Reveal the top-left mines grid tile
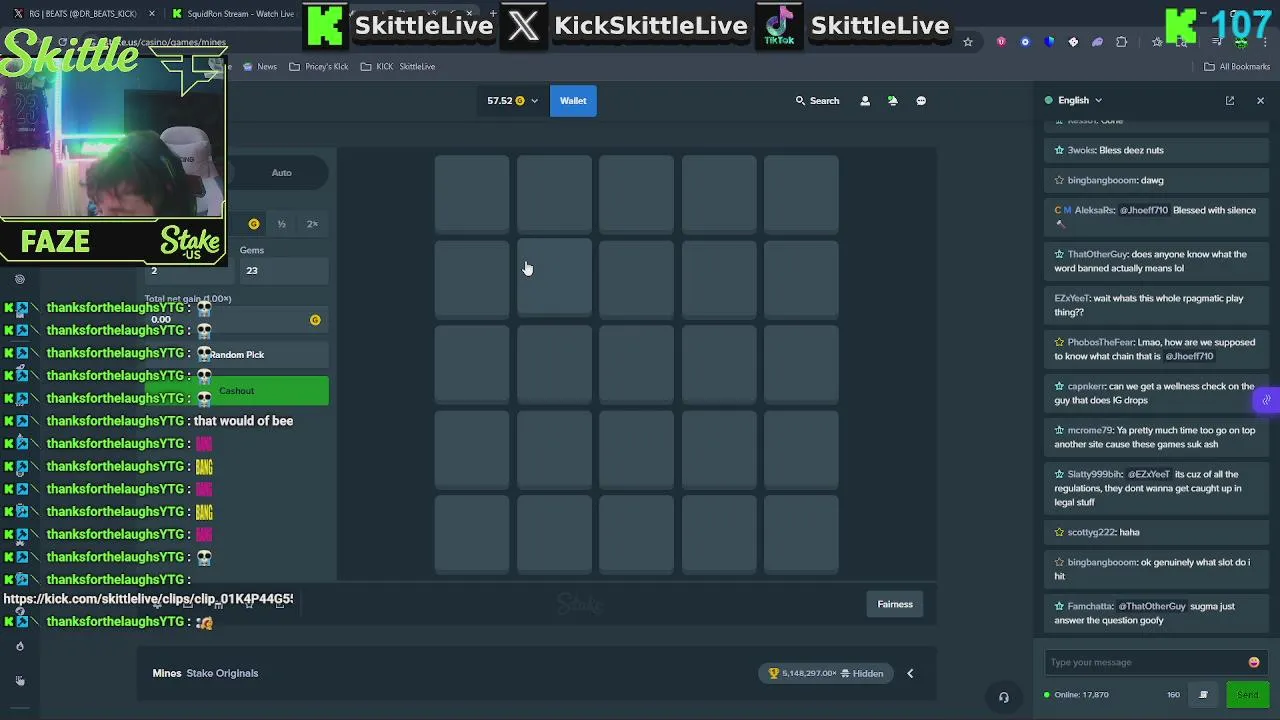This screenshot has height=720, width=1280. click(472, 194)
